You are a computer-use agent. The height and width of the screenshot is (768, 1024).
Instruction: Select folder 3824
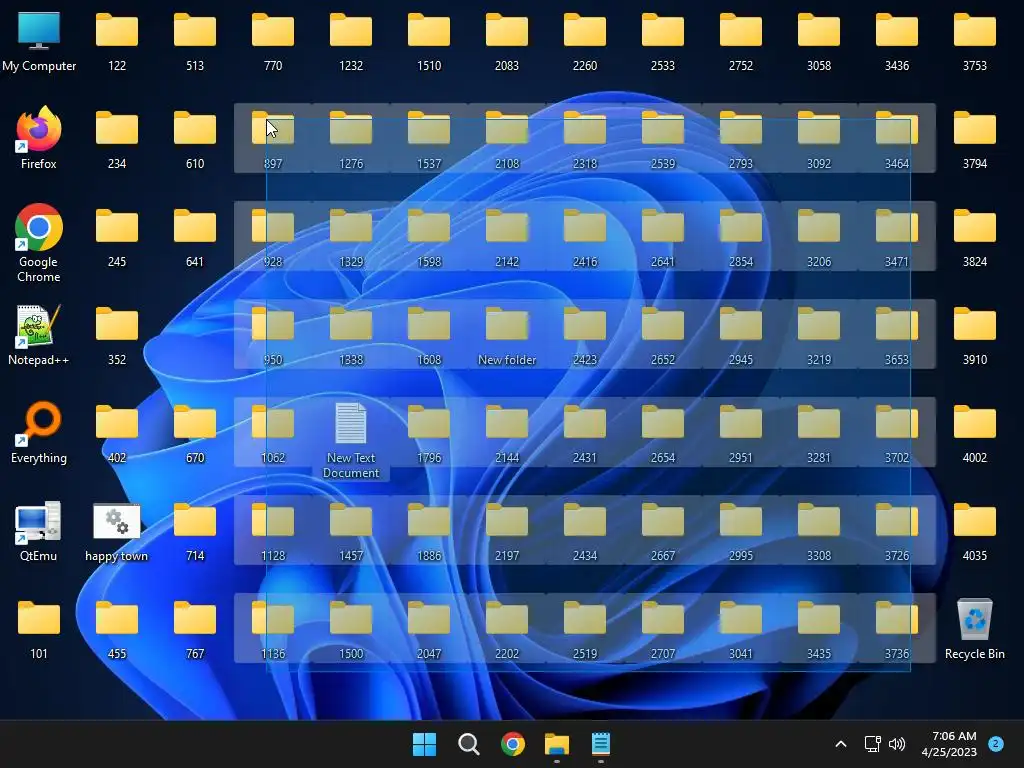pyautogui.click(x=974, y=236)
